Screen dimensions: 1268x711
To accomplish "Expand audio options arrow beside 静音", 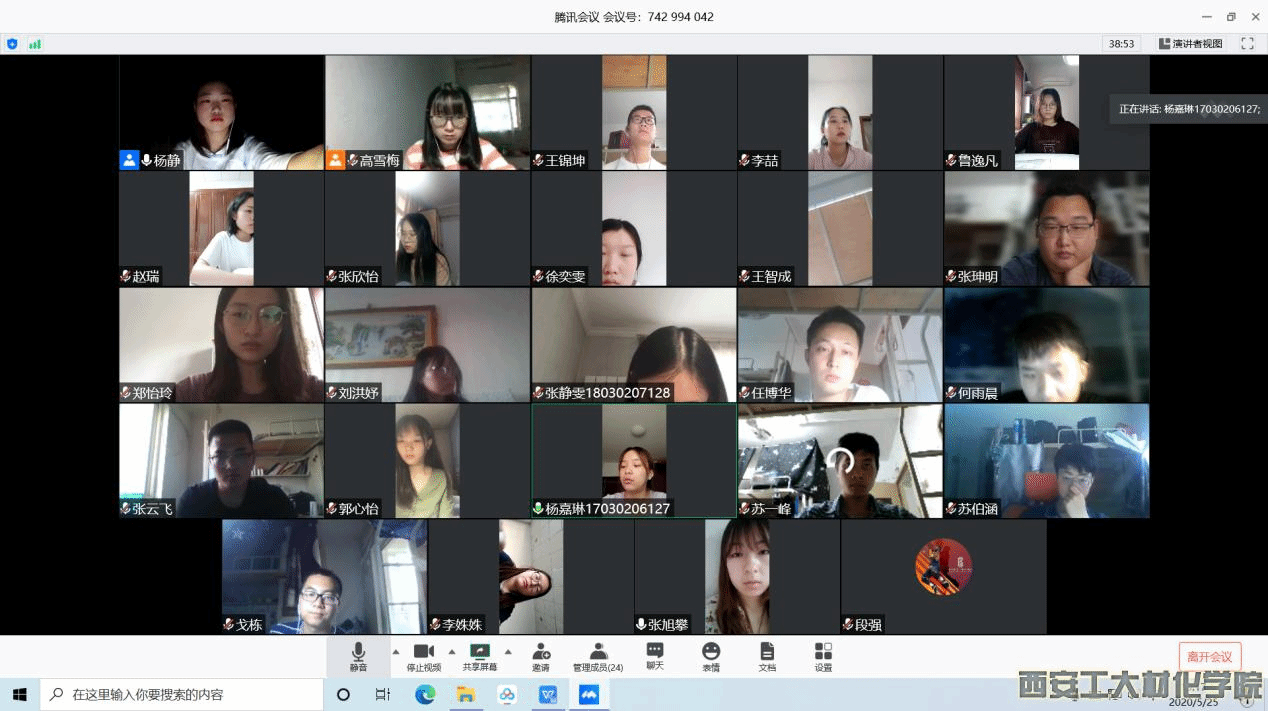I will [395, 651].
